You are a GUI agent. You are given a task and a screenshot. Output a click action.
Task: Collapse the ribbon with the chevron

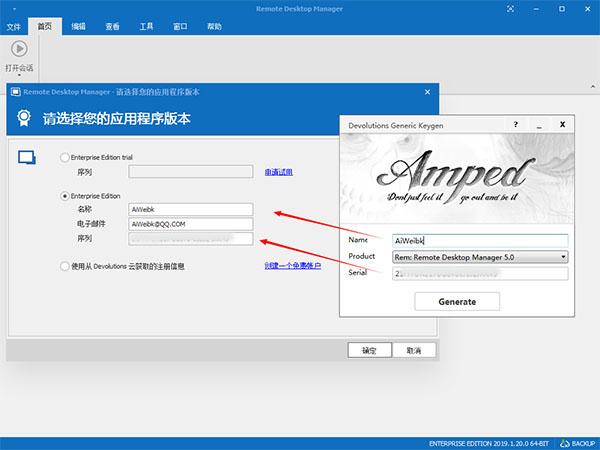point(593,86)
